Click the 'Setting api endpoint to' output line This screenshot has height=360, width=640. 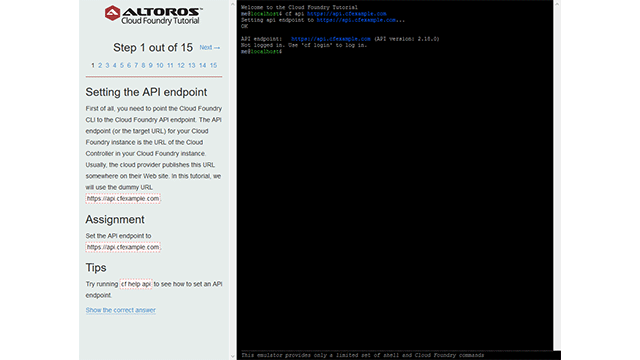point(323,20)
